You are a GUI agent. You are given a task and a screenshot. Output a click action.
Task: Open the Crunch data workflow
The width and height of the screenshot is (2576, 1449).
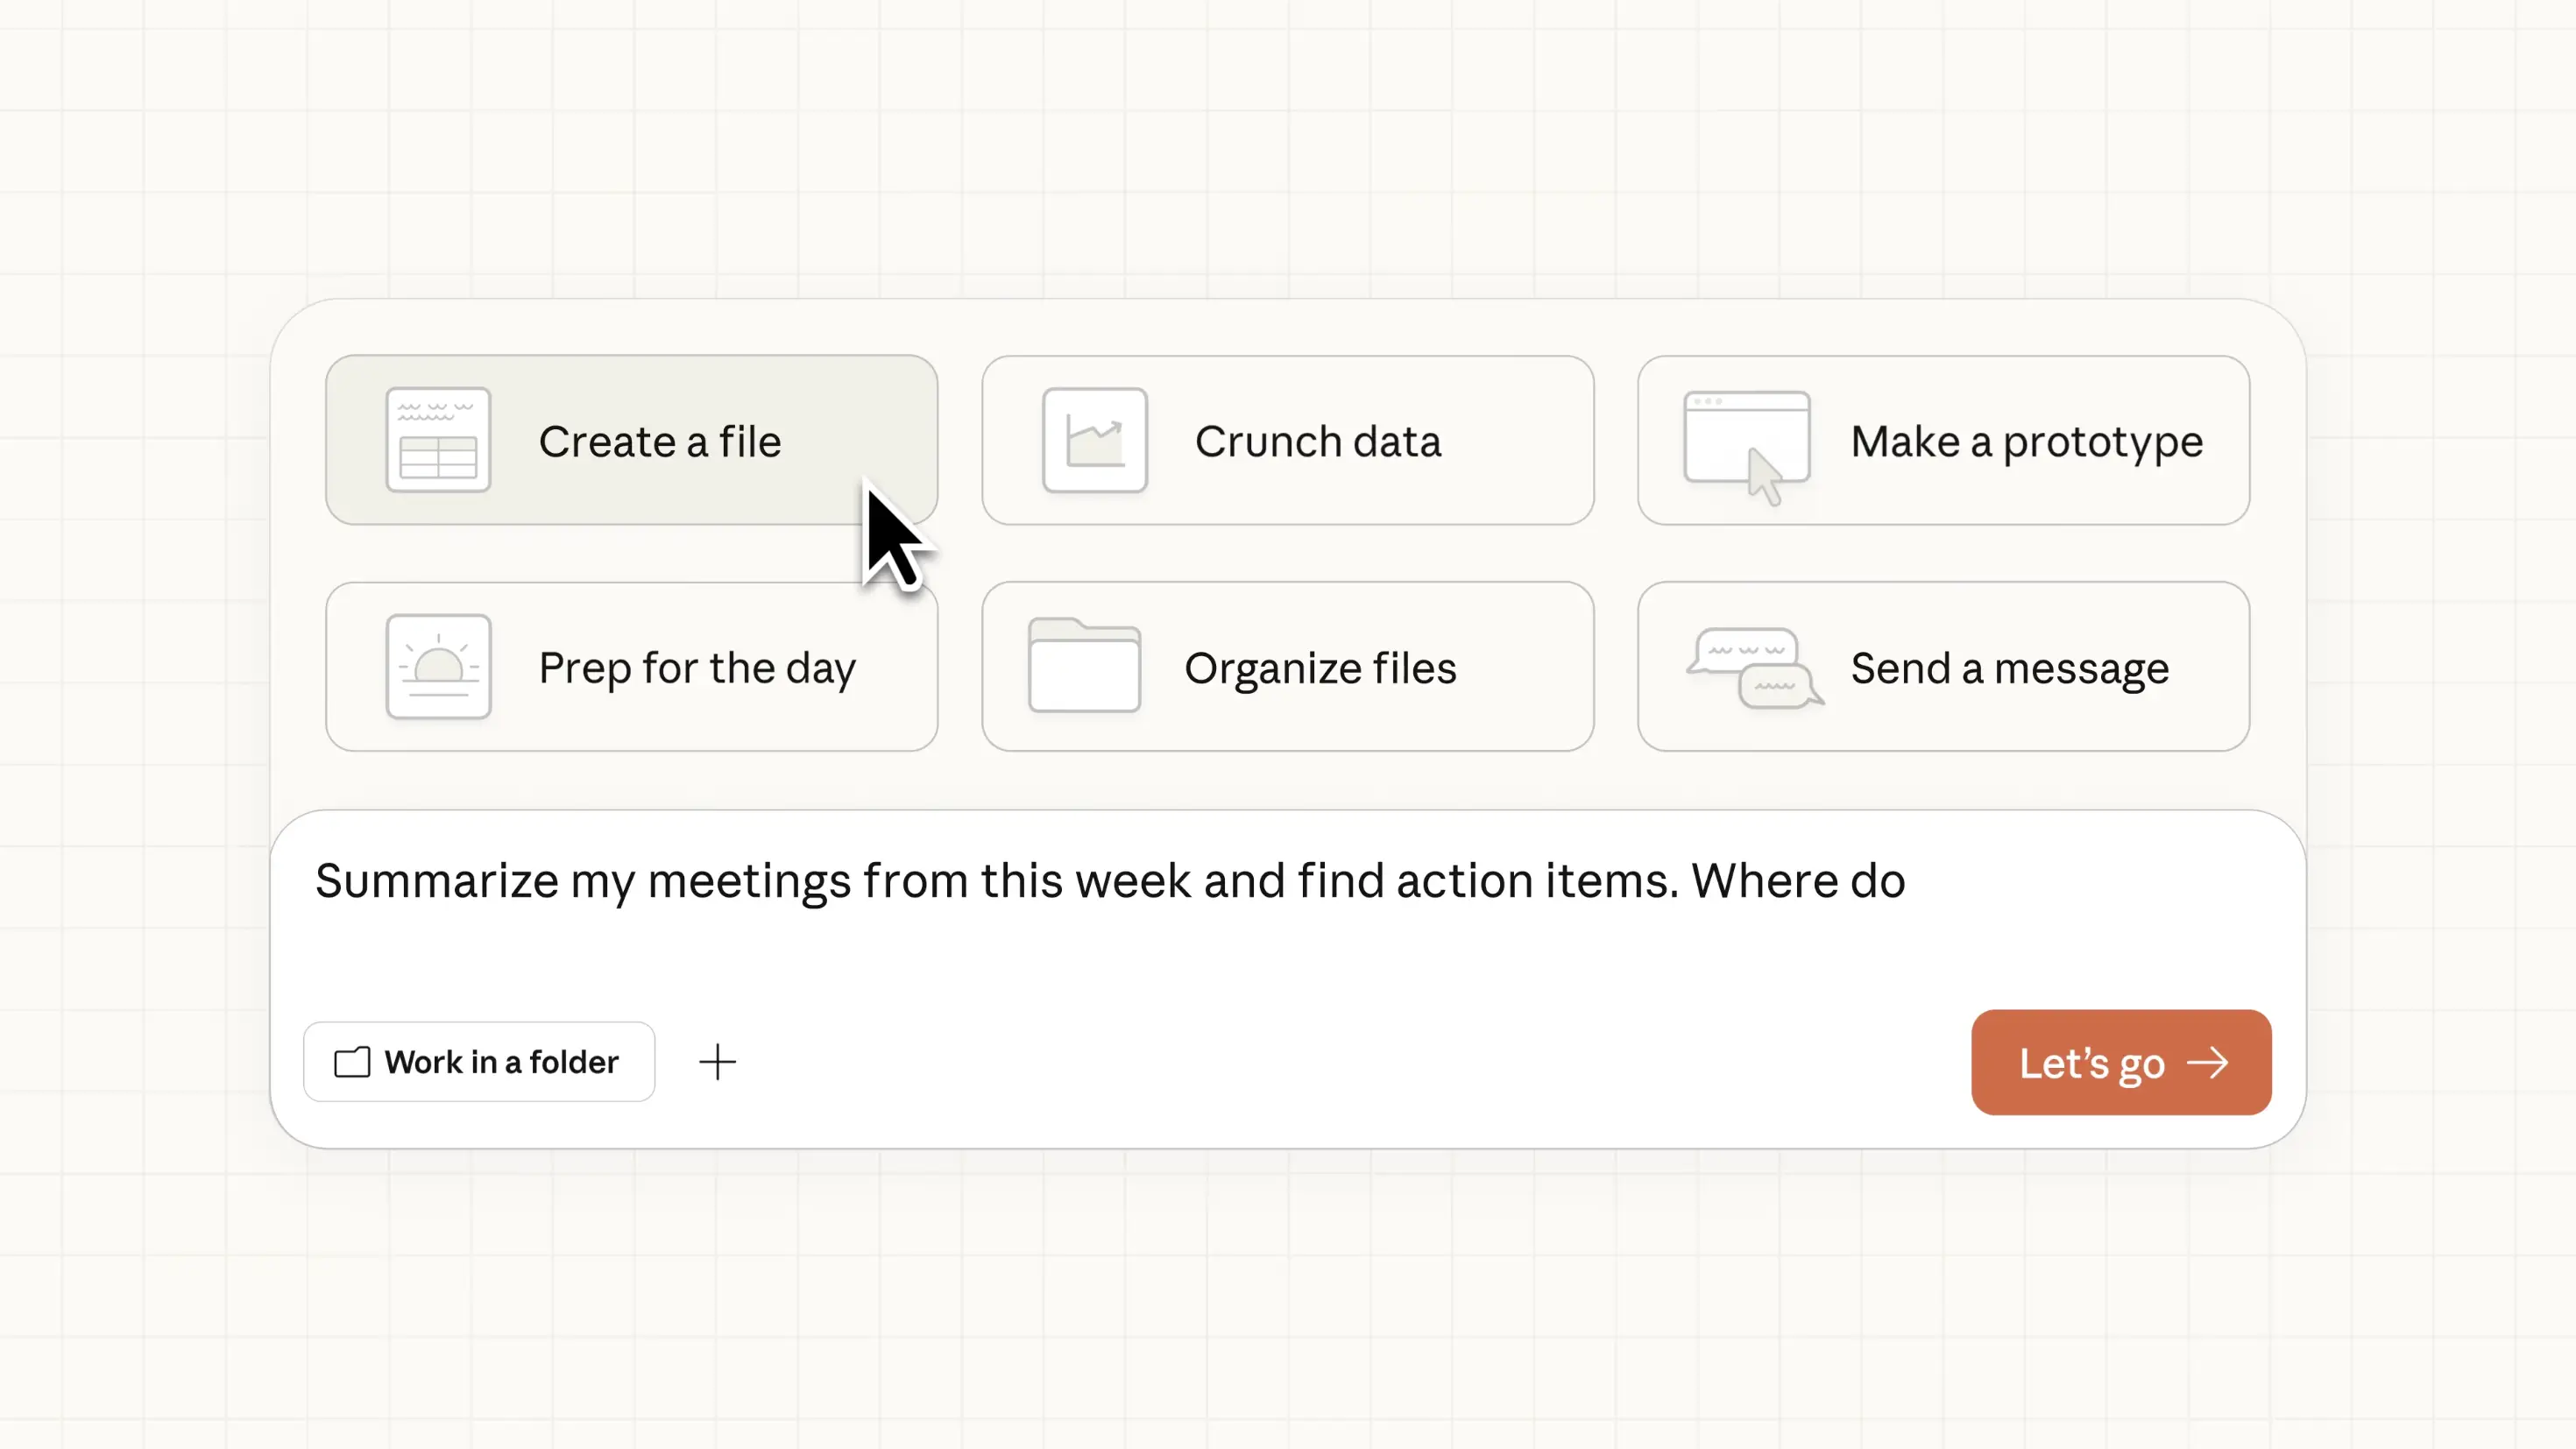pos(1287,441)
